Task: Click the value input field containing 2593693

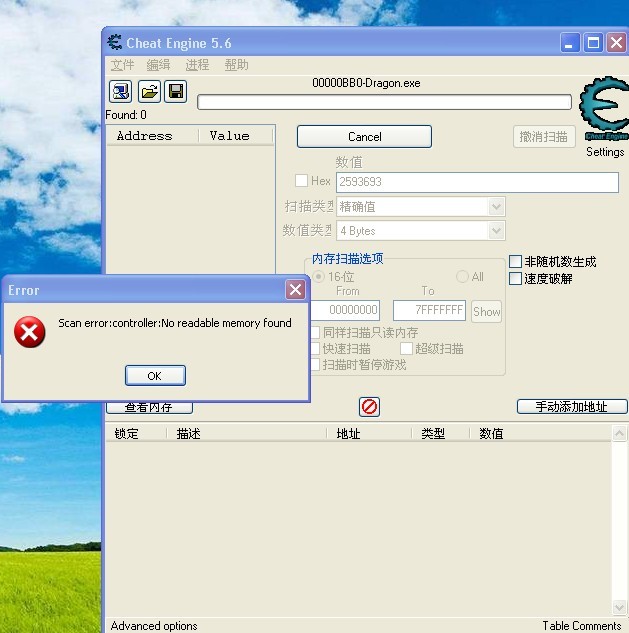Action: tap(477, 182)
